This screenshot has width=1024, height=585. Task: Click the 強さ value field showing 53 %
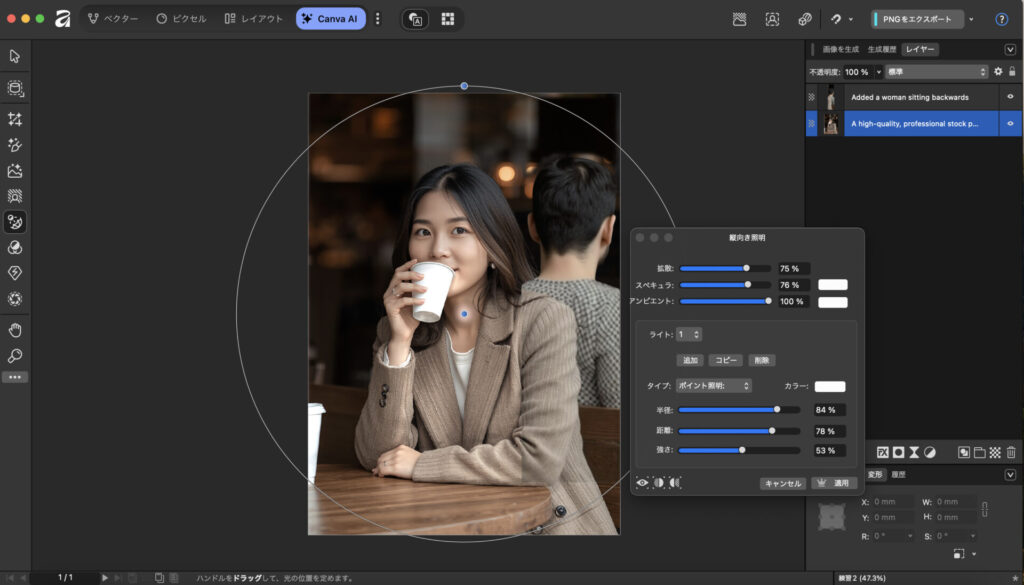point(829,450)
